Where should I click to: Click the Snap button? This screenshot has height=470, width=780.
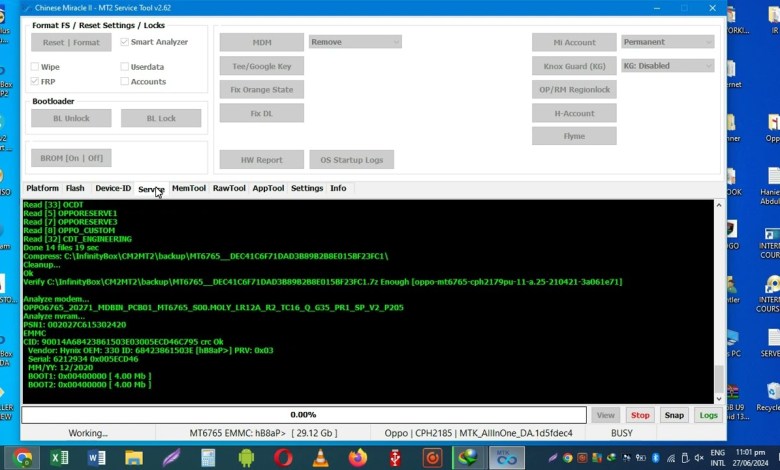coord(674,415)
